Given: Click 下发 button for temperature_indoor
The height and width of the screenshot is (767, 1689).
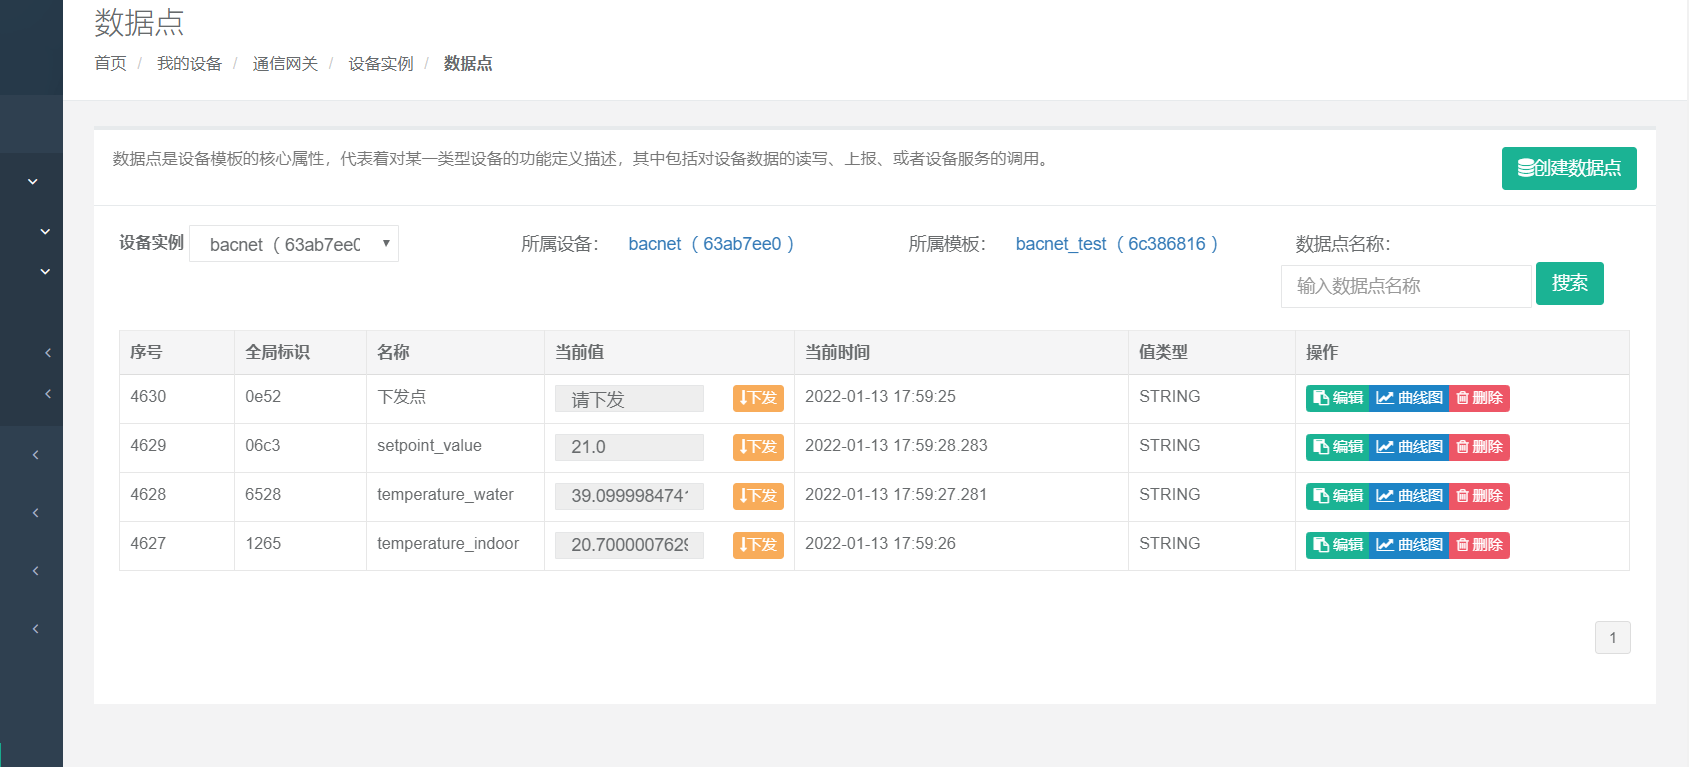Looking at the screenshot, I should pyautogui.click(x=758, y=545).
